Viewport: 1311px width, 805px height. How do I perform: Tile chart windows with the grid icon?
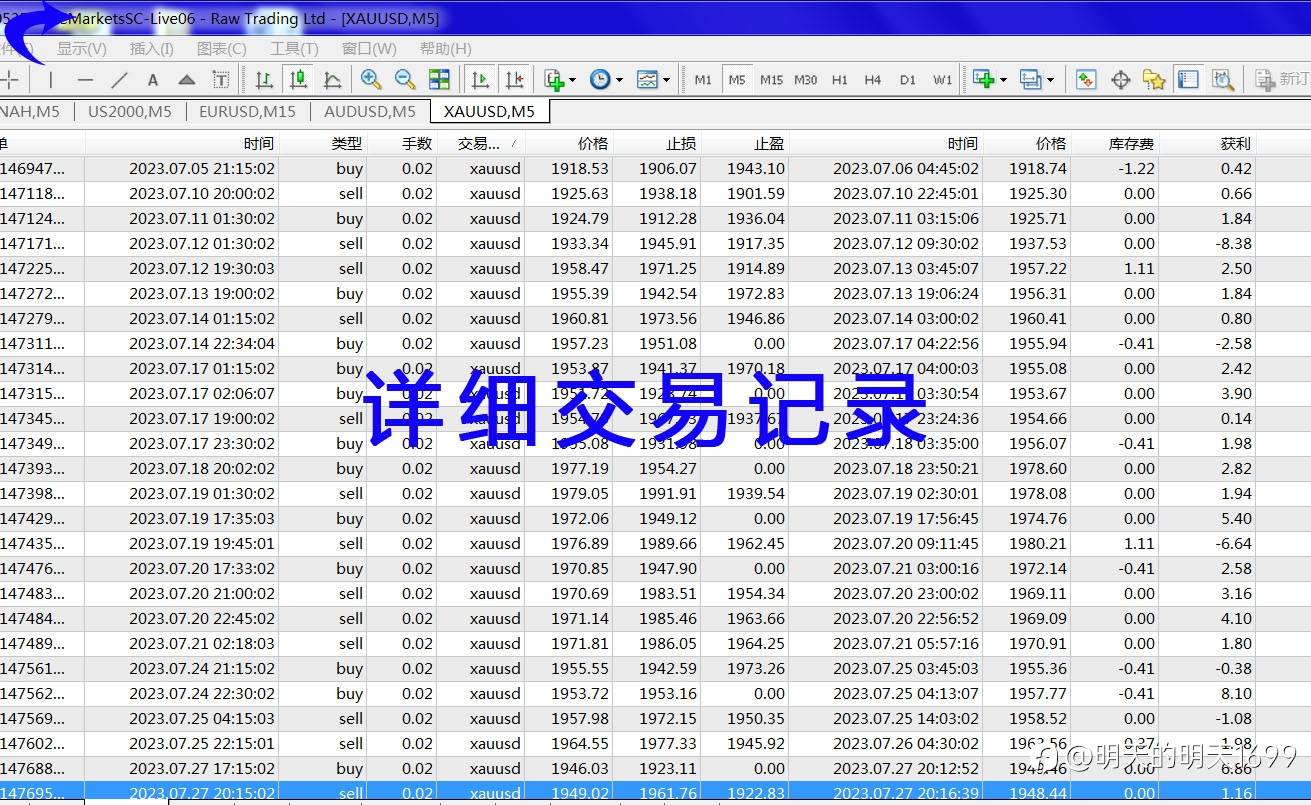pos(439,79)
